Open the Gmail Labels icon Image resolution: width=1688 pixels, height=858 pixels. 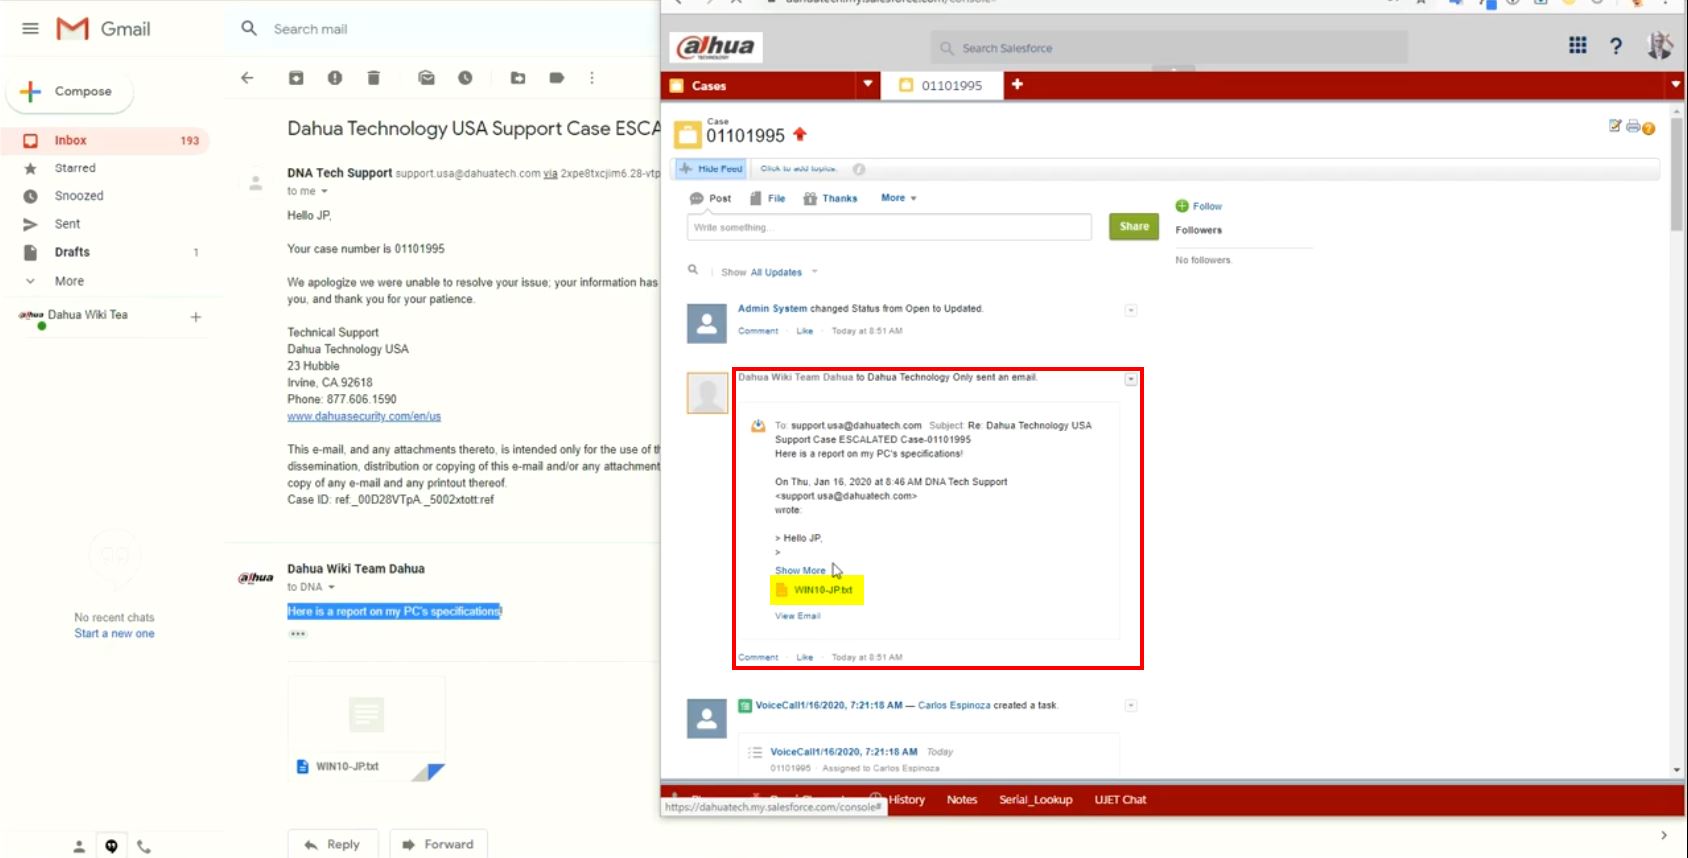[x=556, y=78]
